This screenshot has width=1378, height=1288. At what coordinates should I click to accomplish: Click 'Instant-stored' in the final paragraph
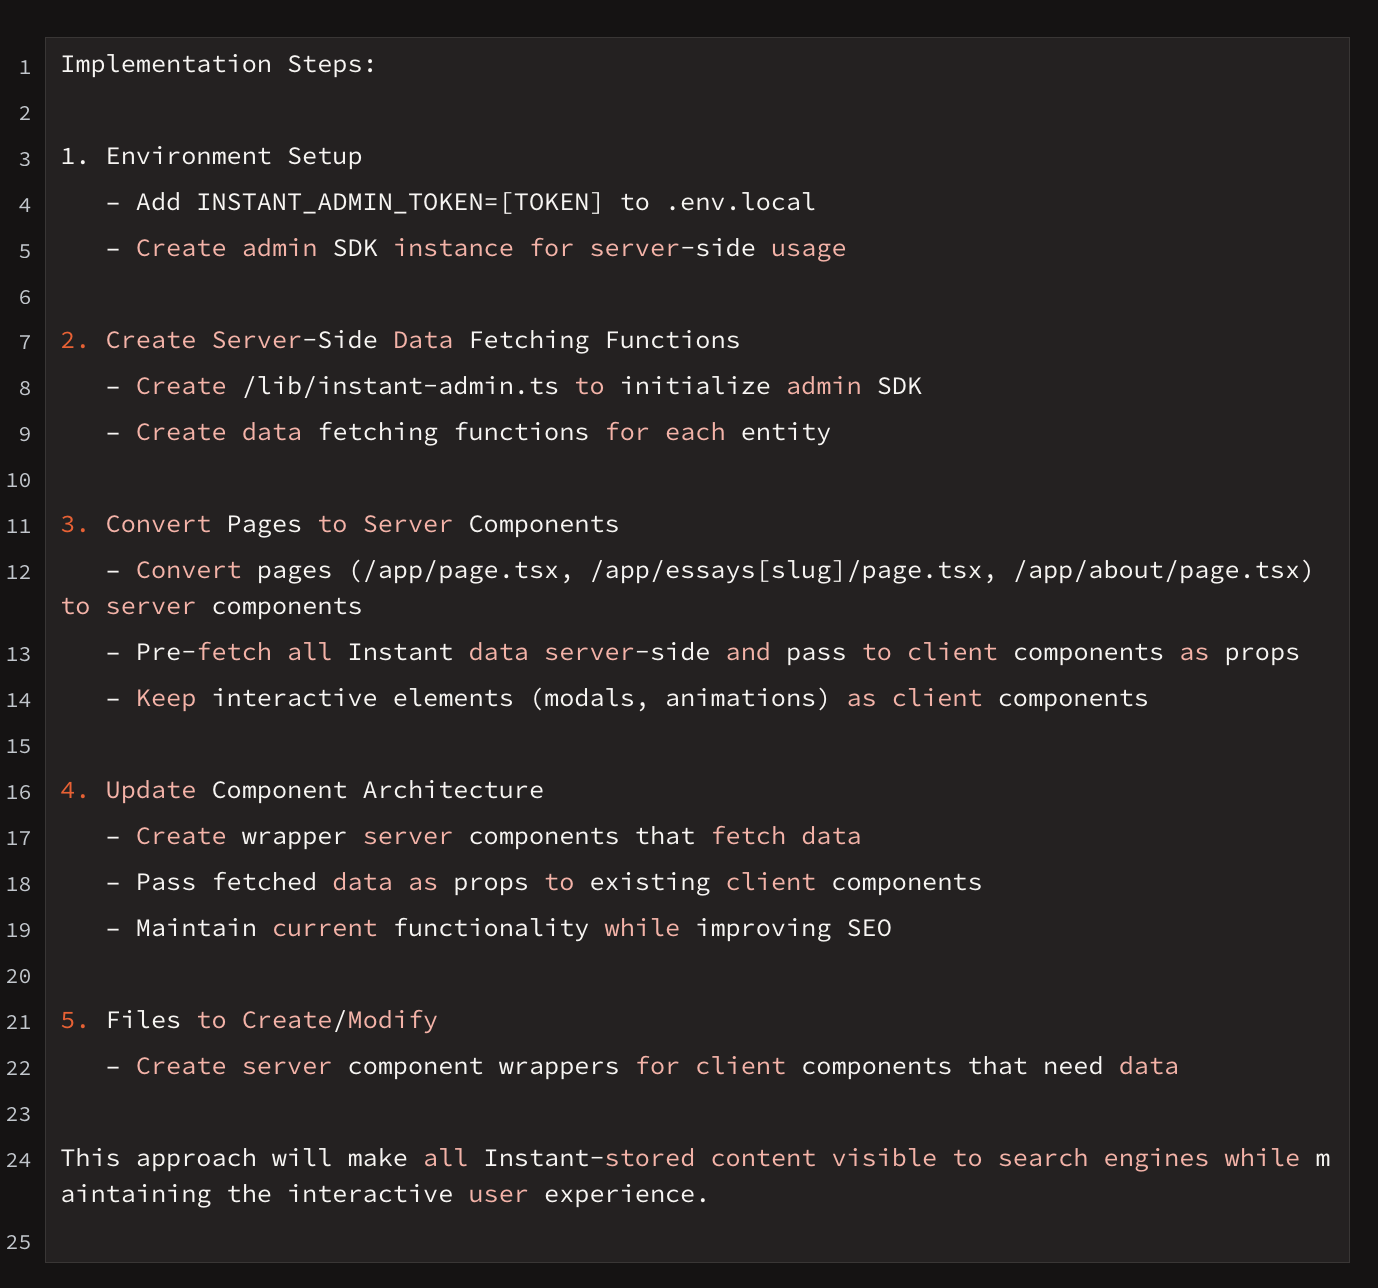(589, 1159)
